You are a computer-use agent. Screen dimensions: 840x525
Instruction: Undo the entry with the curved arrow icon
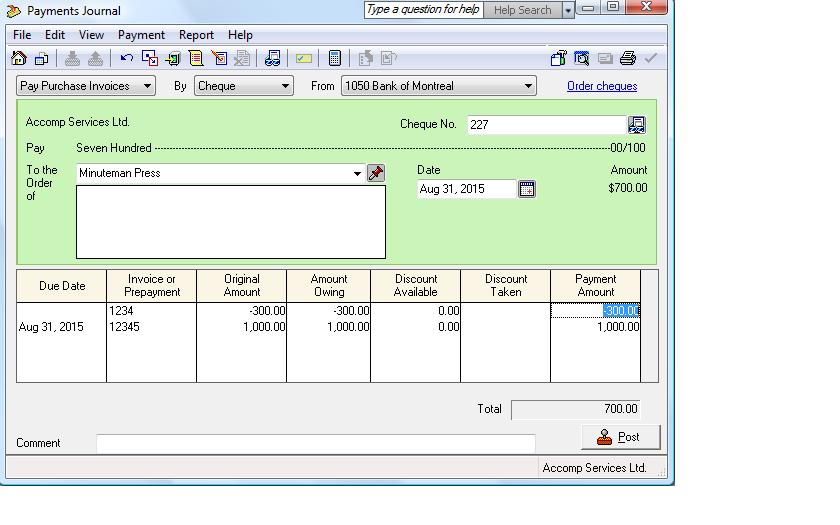(x=127, y=58)
